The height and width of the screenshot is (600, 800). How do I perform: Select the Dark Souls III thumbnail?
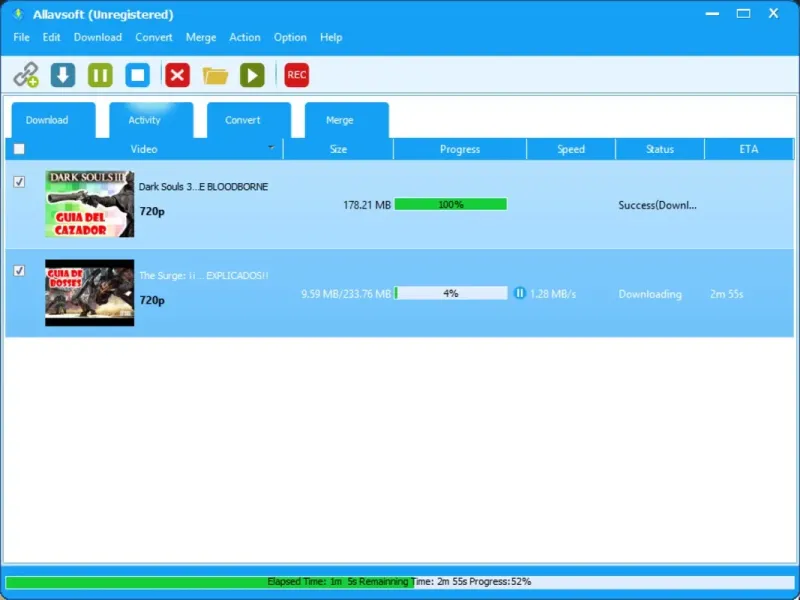tap(90, 204)
